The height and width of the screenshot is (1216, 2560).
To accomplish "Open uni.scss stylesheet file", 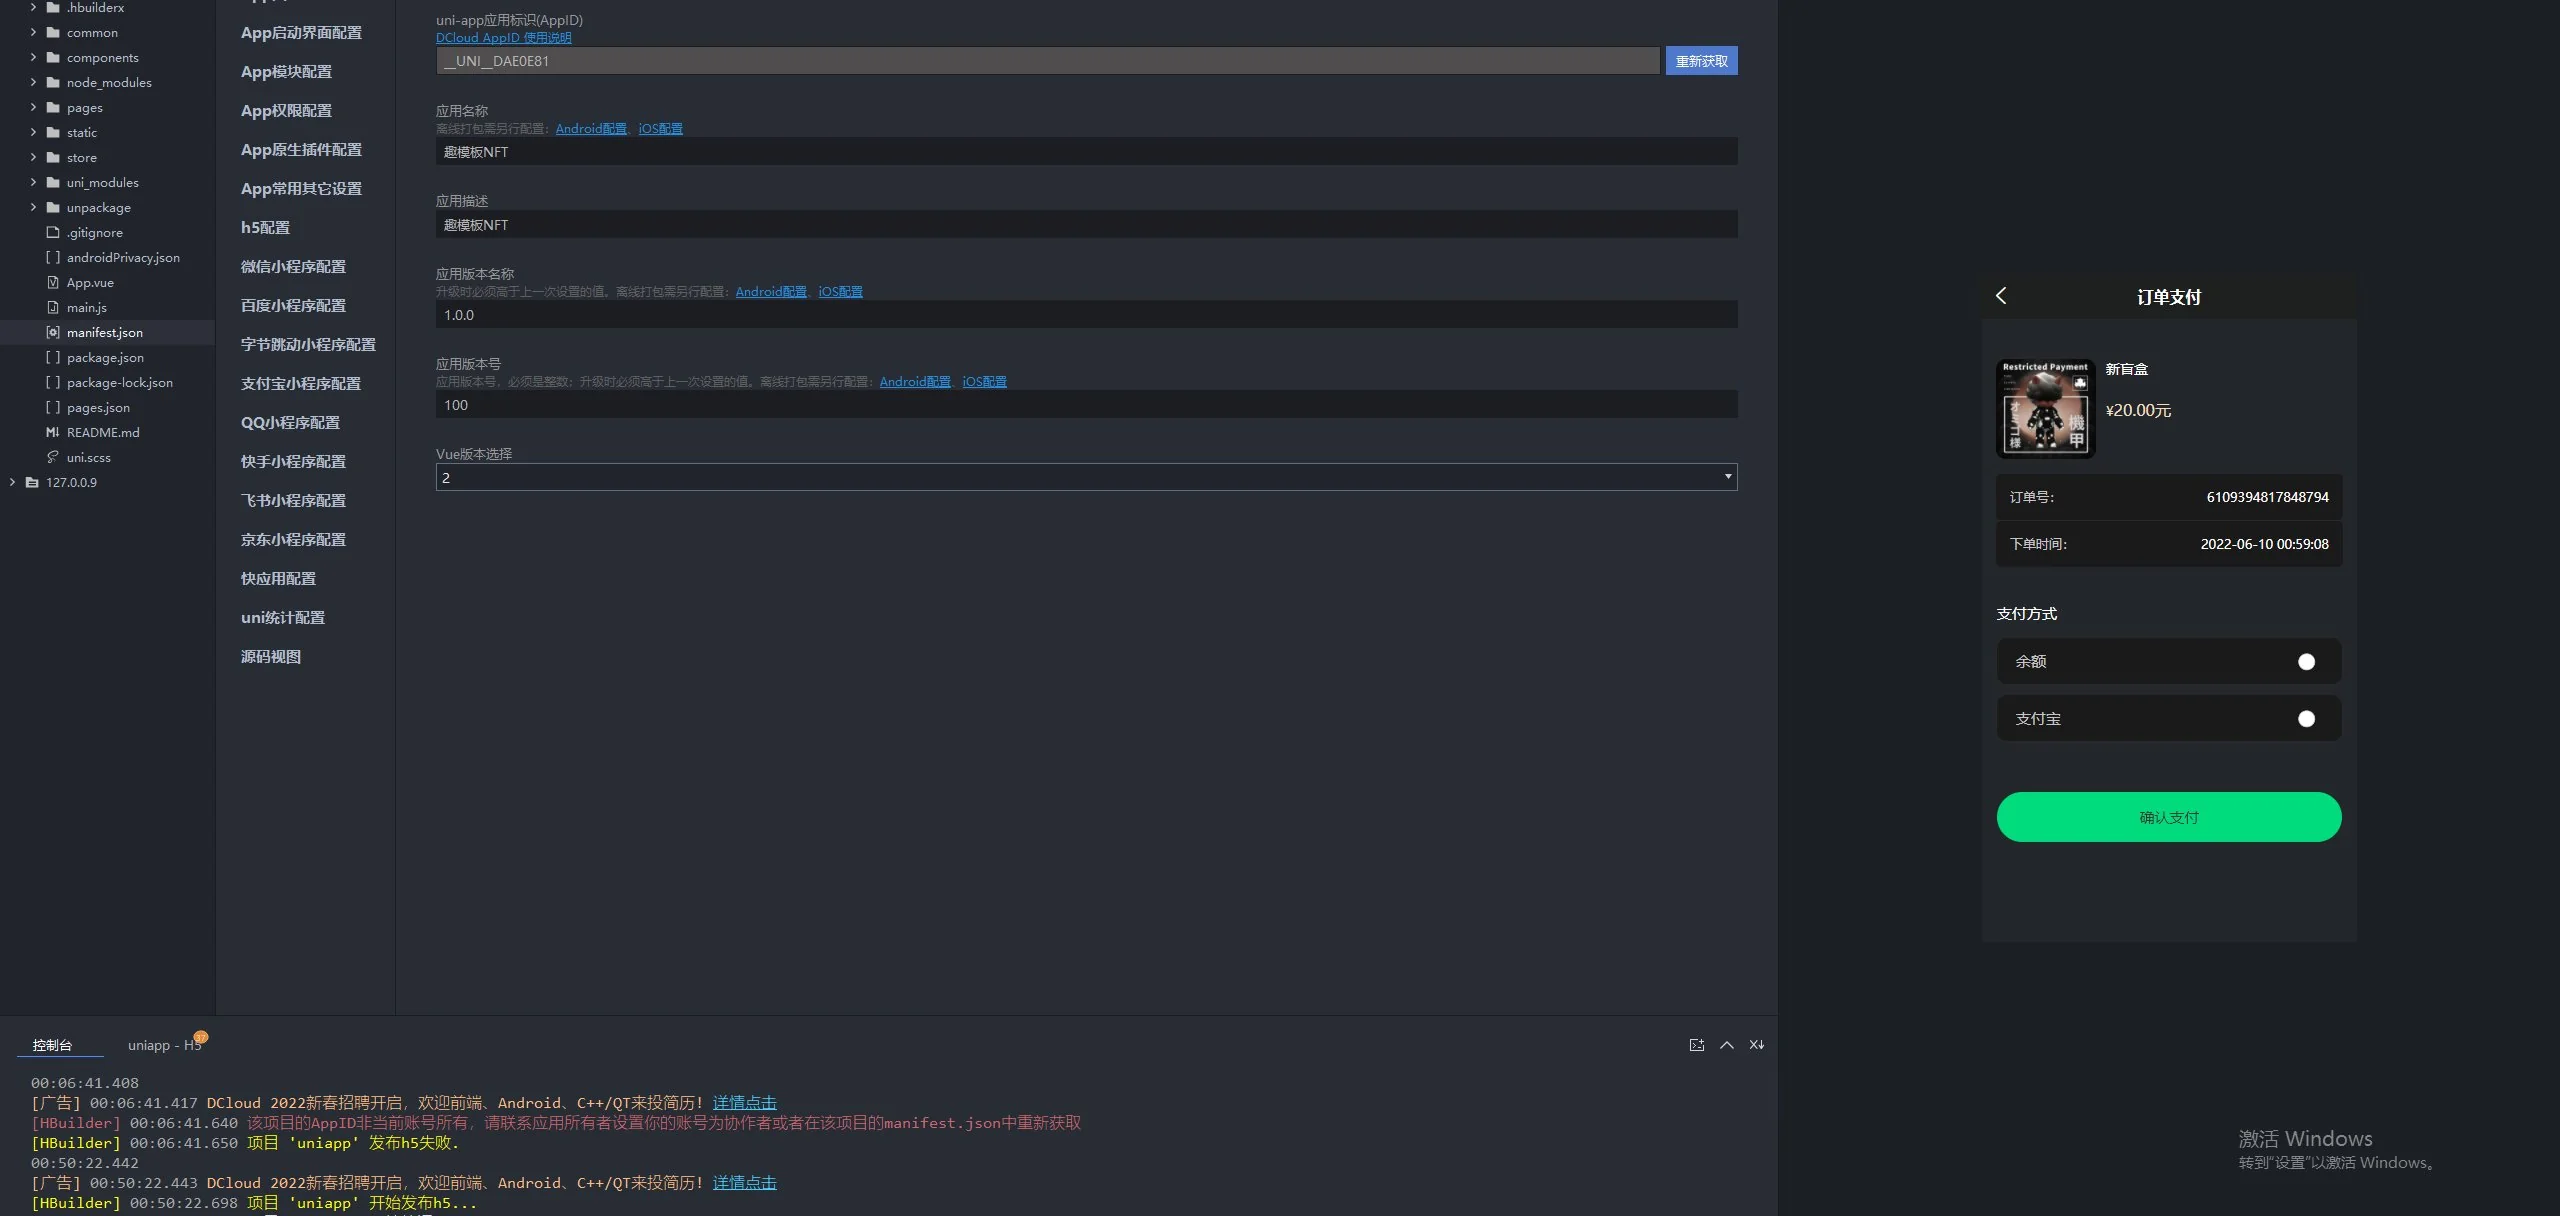I will click(x=88, y=457).
